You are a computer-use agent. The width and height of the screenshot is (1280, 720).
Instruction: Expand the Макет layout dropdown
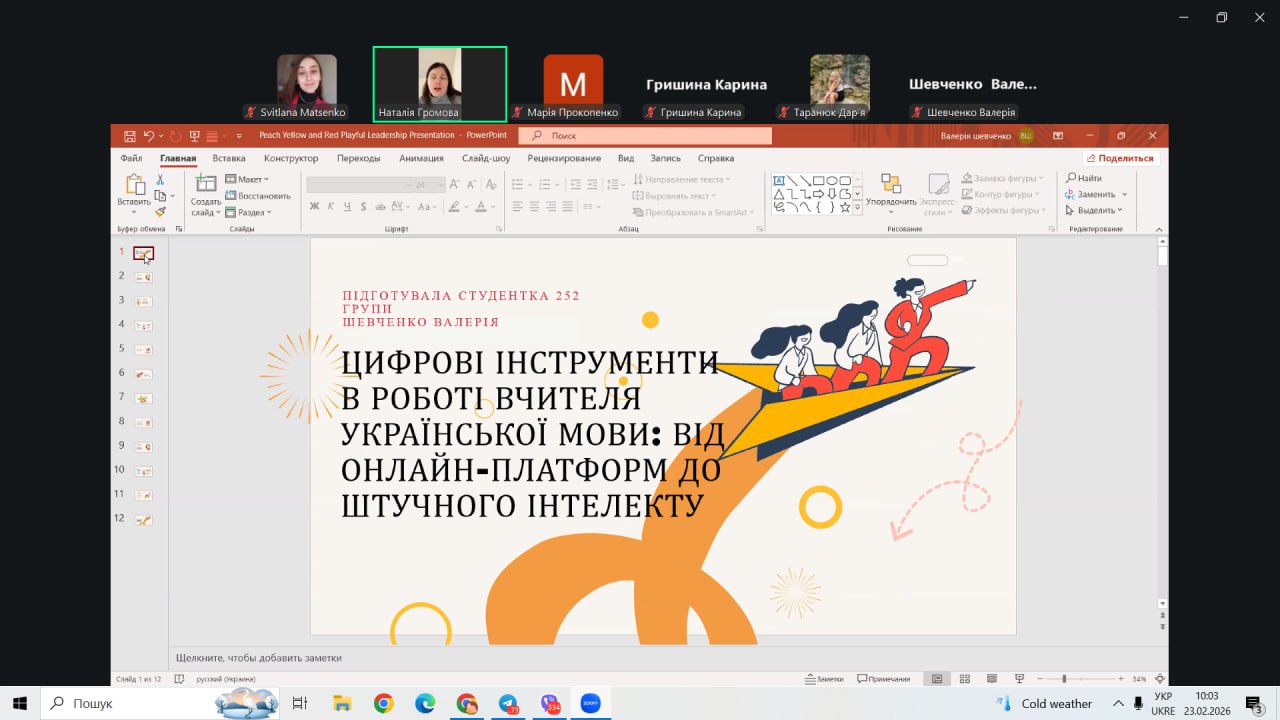(x=247, y=180)
